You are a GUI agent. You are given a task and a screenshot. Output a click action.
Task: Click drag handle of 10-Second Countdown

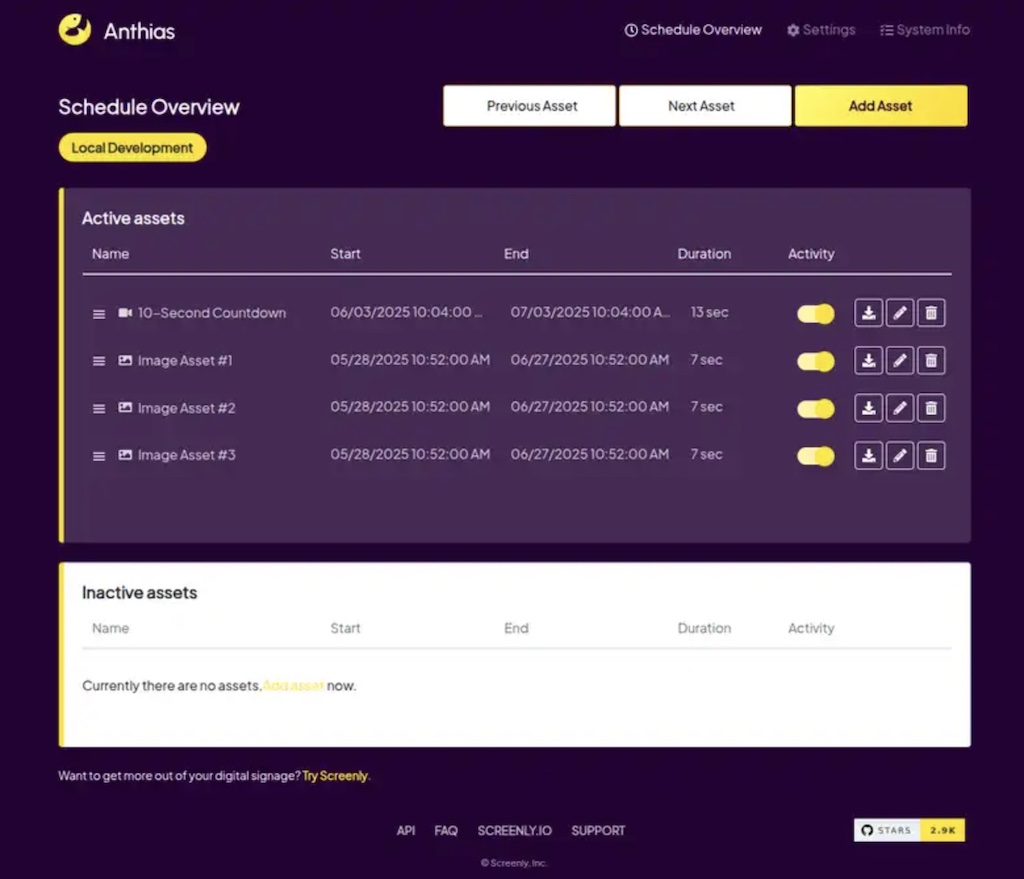coord(99,314)
